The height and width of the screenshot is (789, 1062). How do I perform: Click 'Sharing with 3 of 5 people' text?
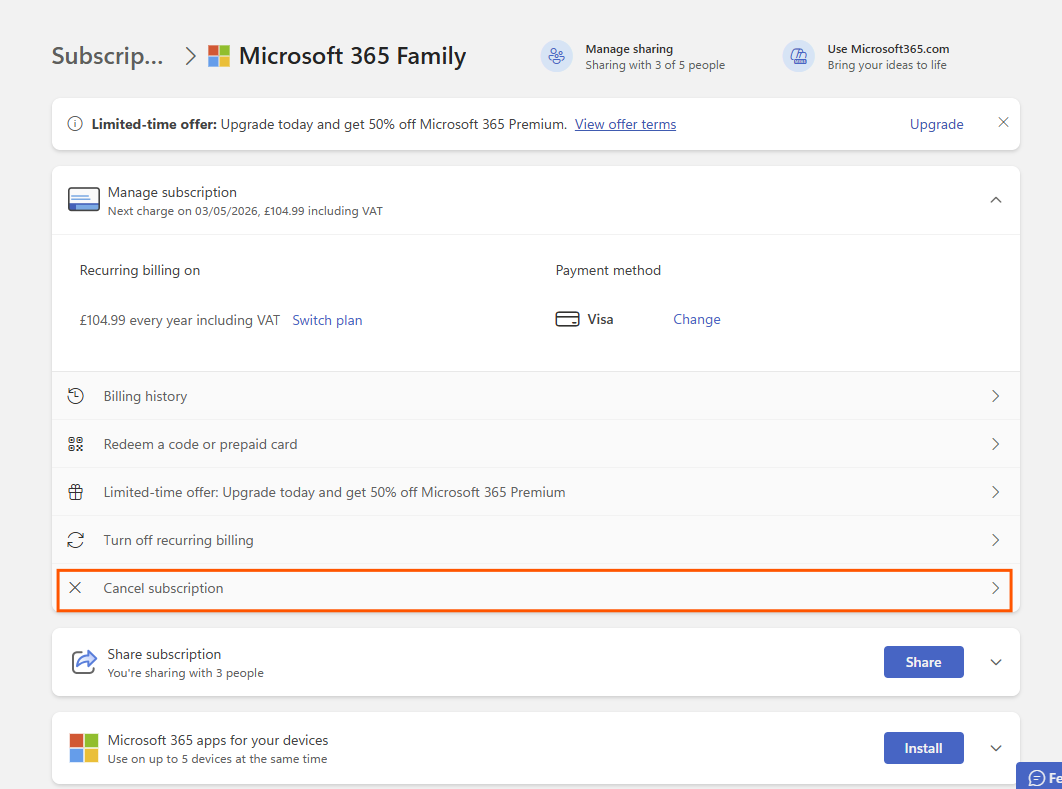coord(655,65)
